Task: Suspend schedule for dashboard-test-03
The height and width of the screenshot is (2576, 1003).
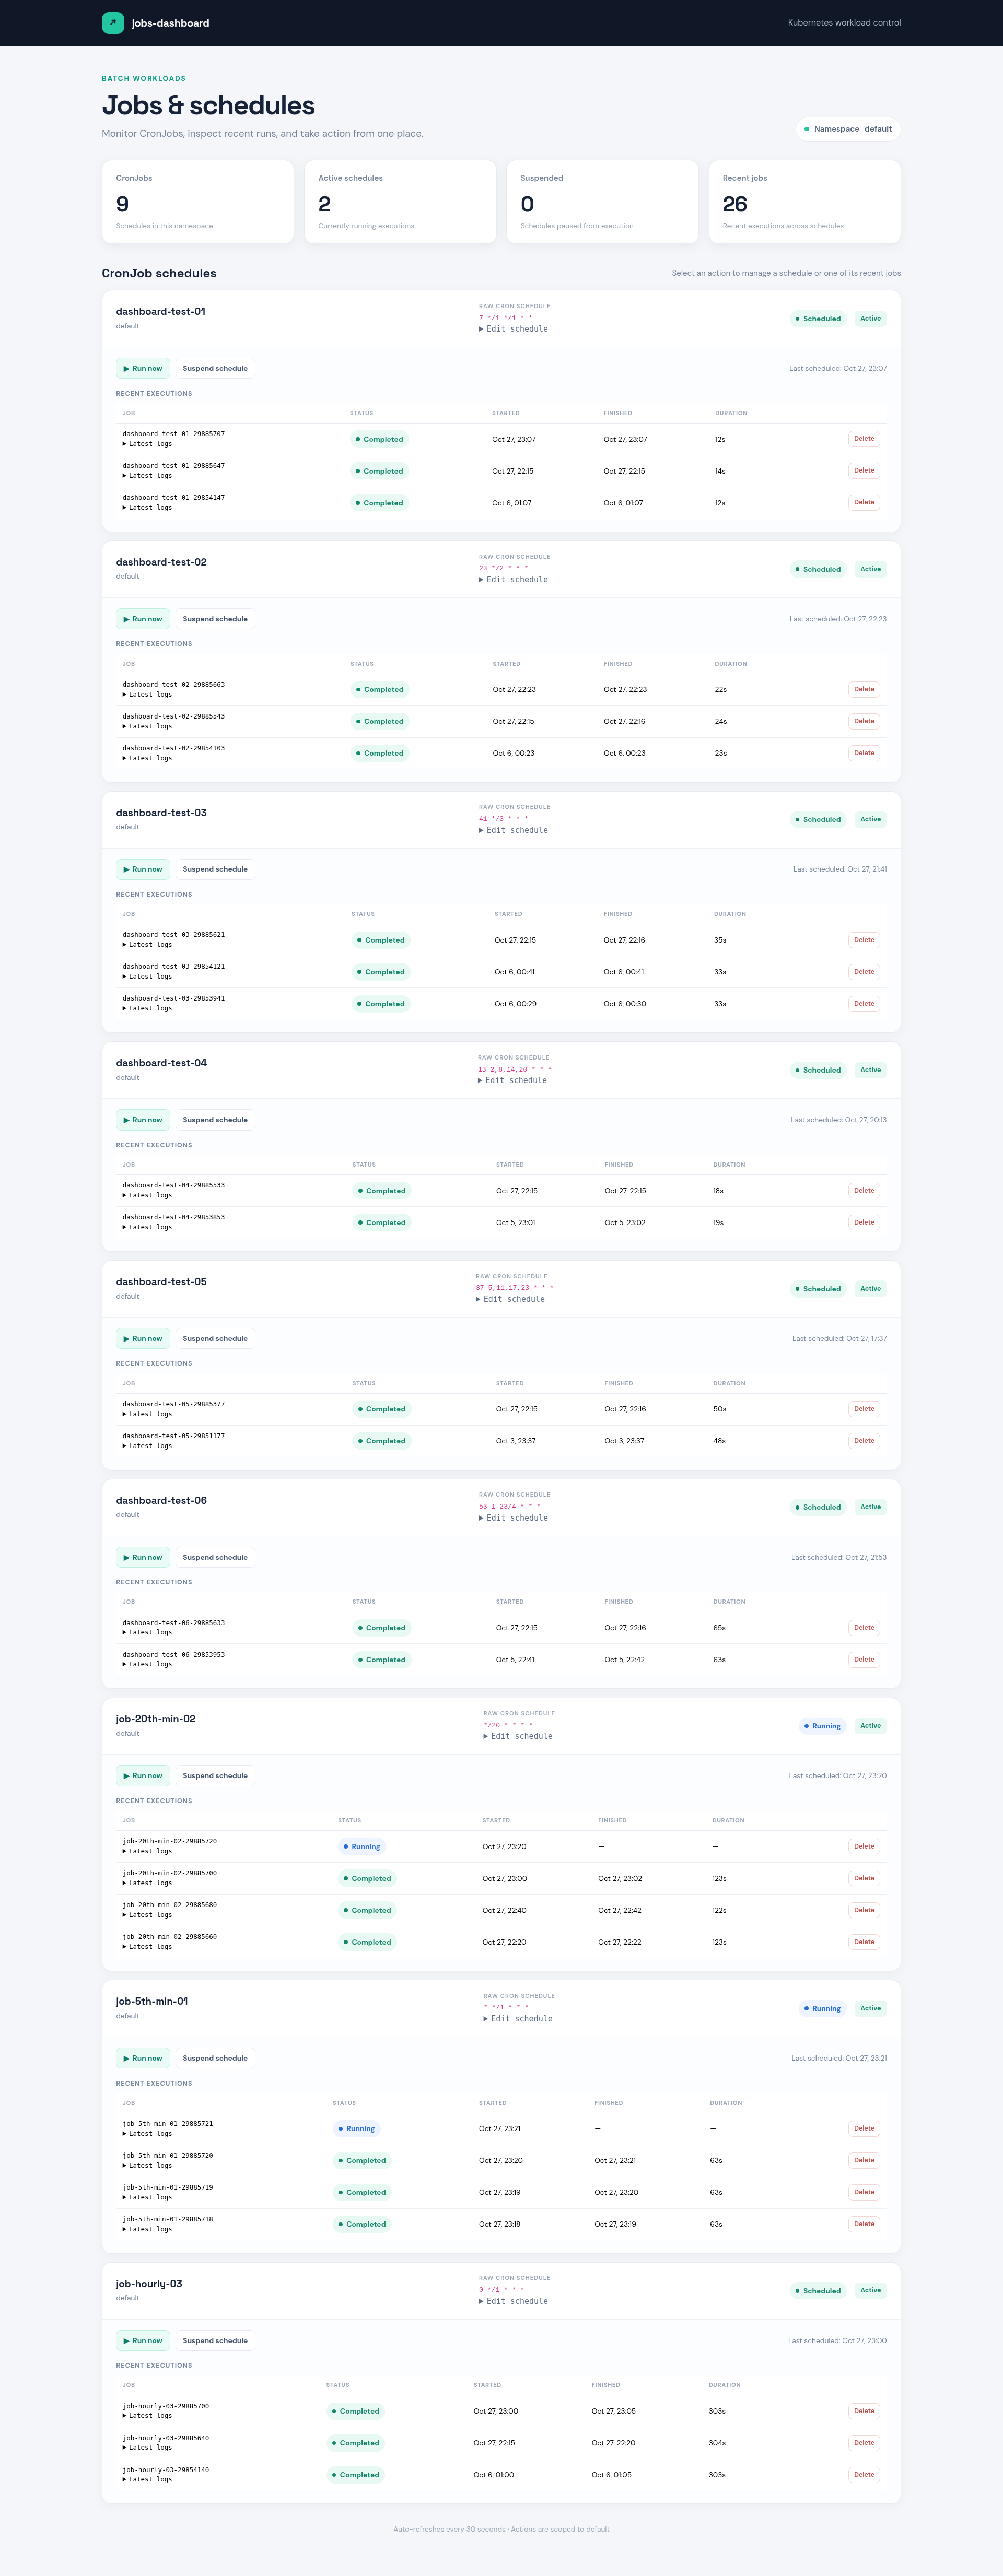Action: (x=215, y=869)
